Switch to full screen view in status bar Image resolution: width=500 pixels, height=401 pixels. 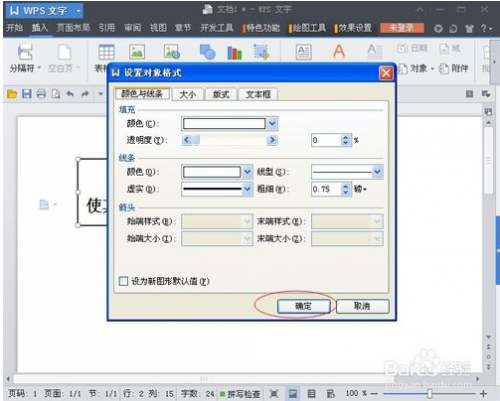(274, 394)
